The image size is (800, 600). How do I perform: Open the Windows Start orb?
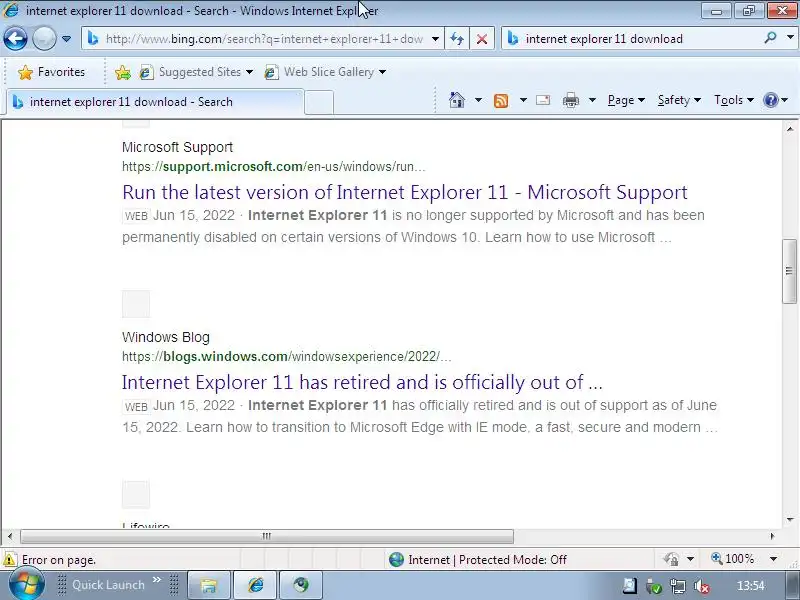coord(27,585)
